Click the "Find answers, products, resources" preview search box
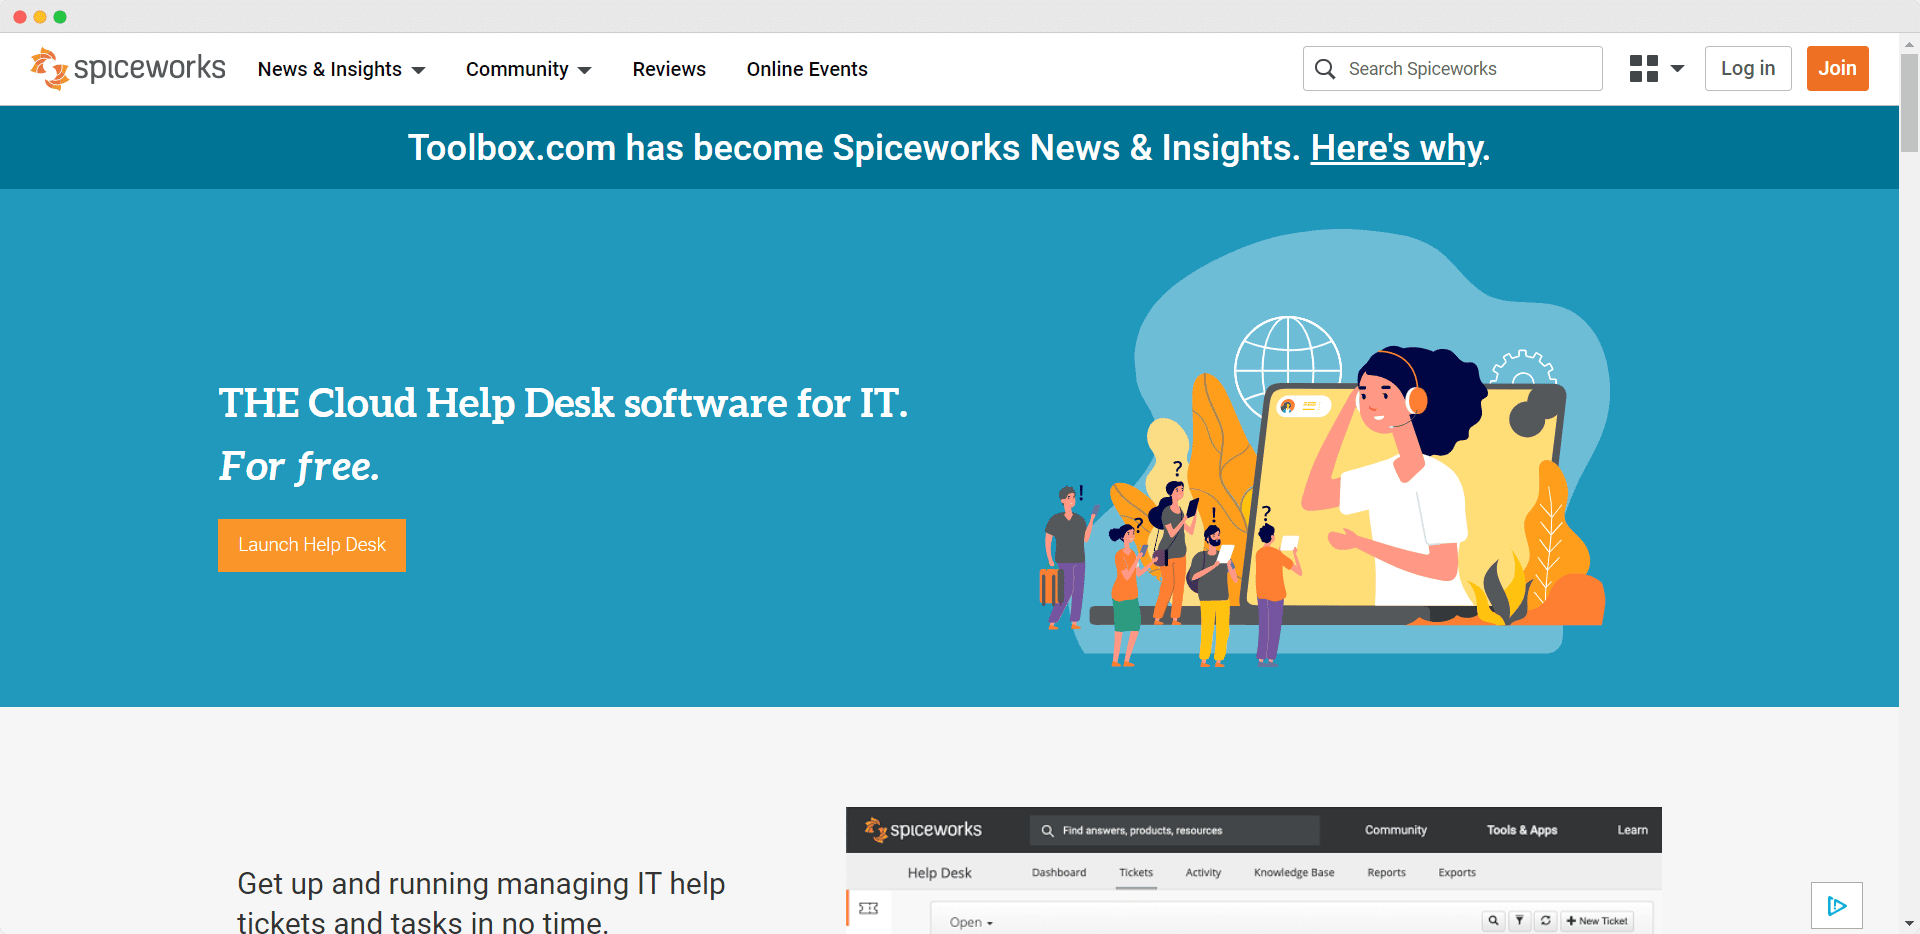1920x934 pixels. pos(1175,830)
